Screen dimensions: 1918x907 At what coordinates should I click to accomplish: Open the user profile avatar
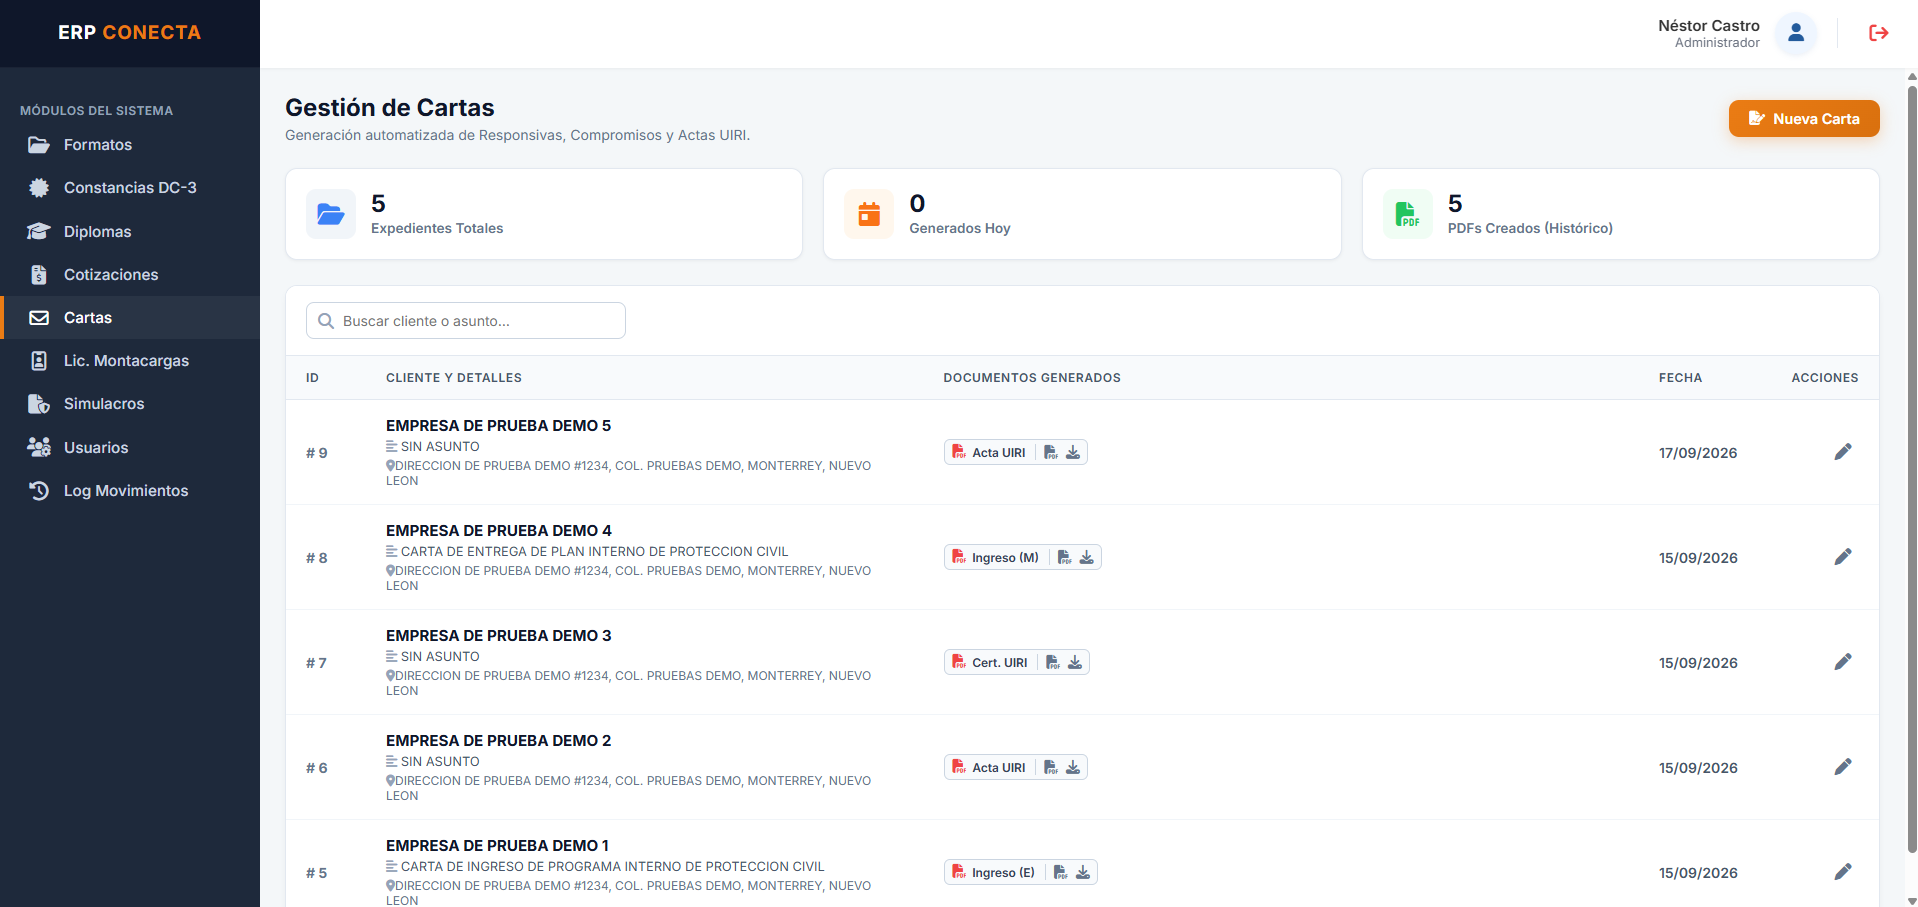[1796, 33]
